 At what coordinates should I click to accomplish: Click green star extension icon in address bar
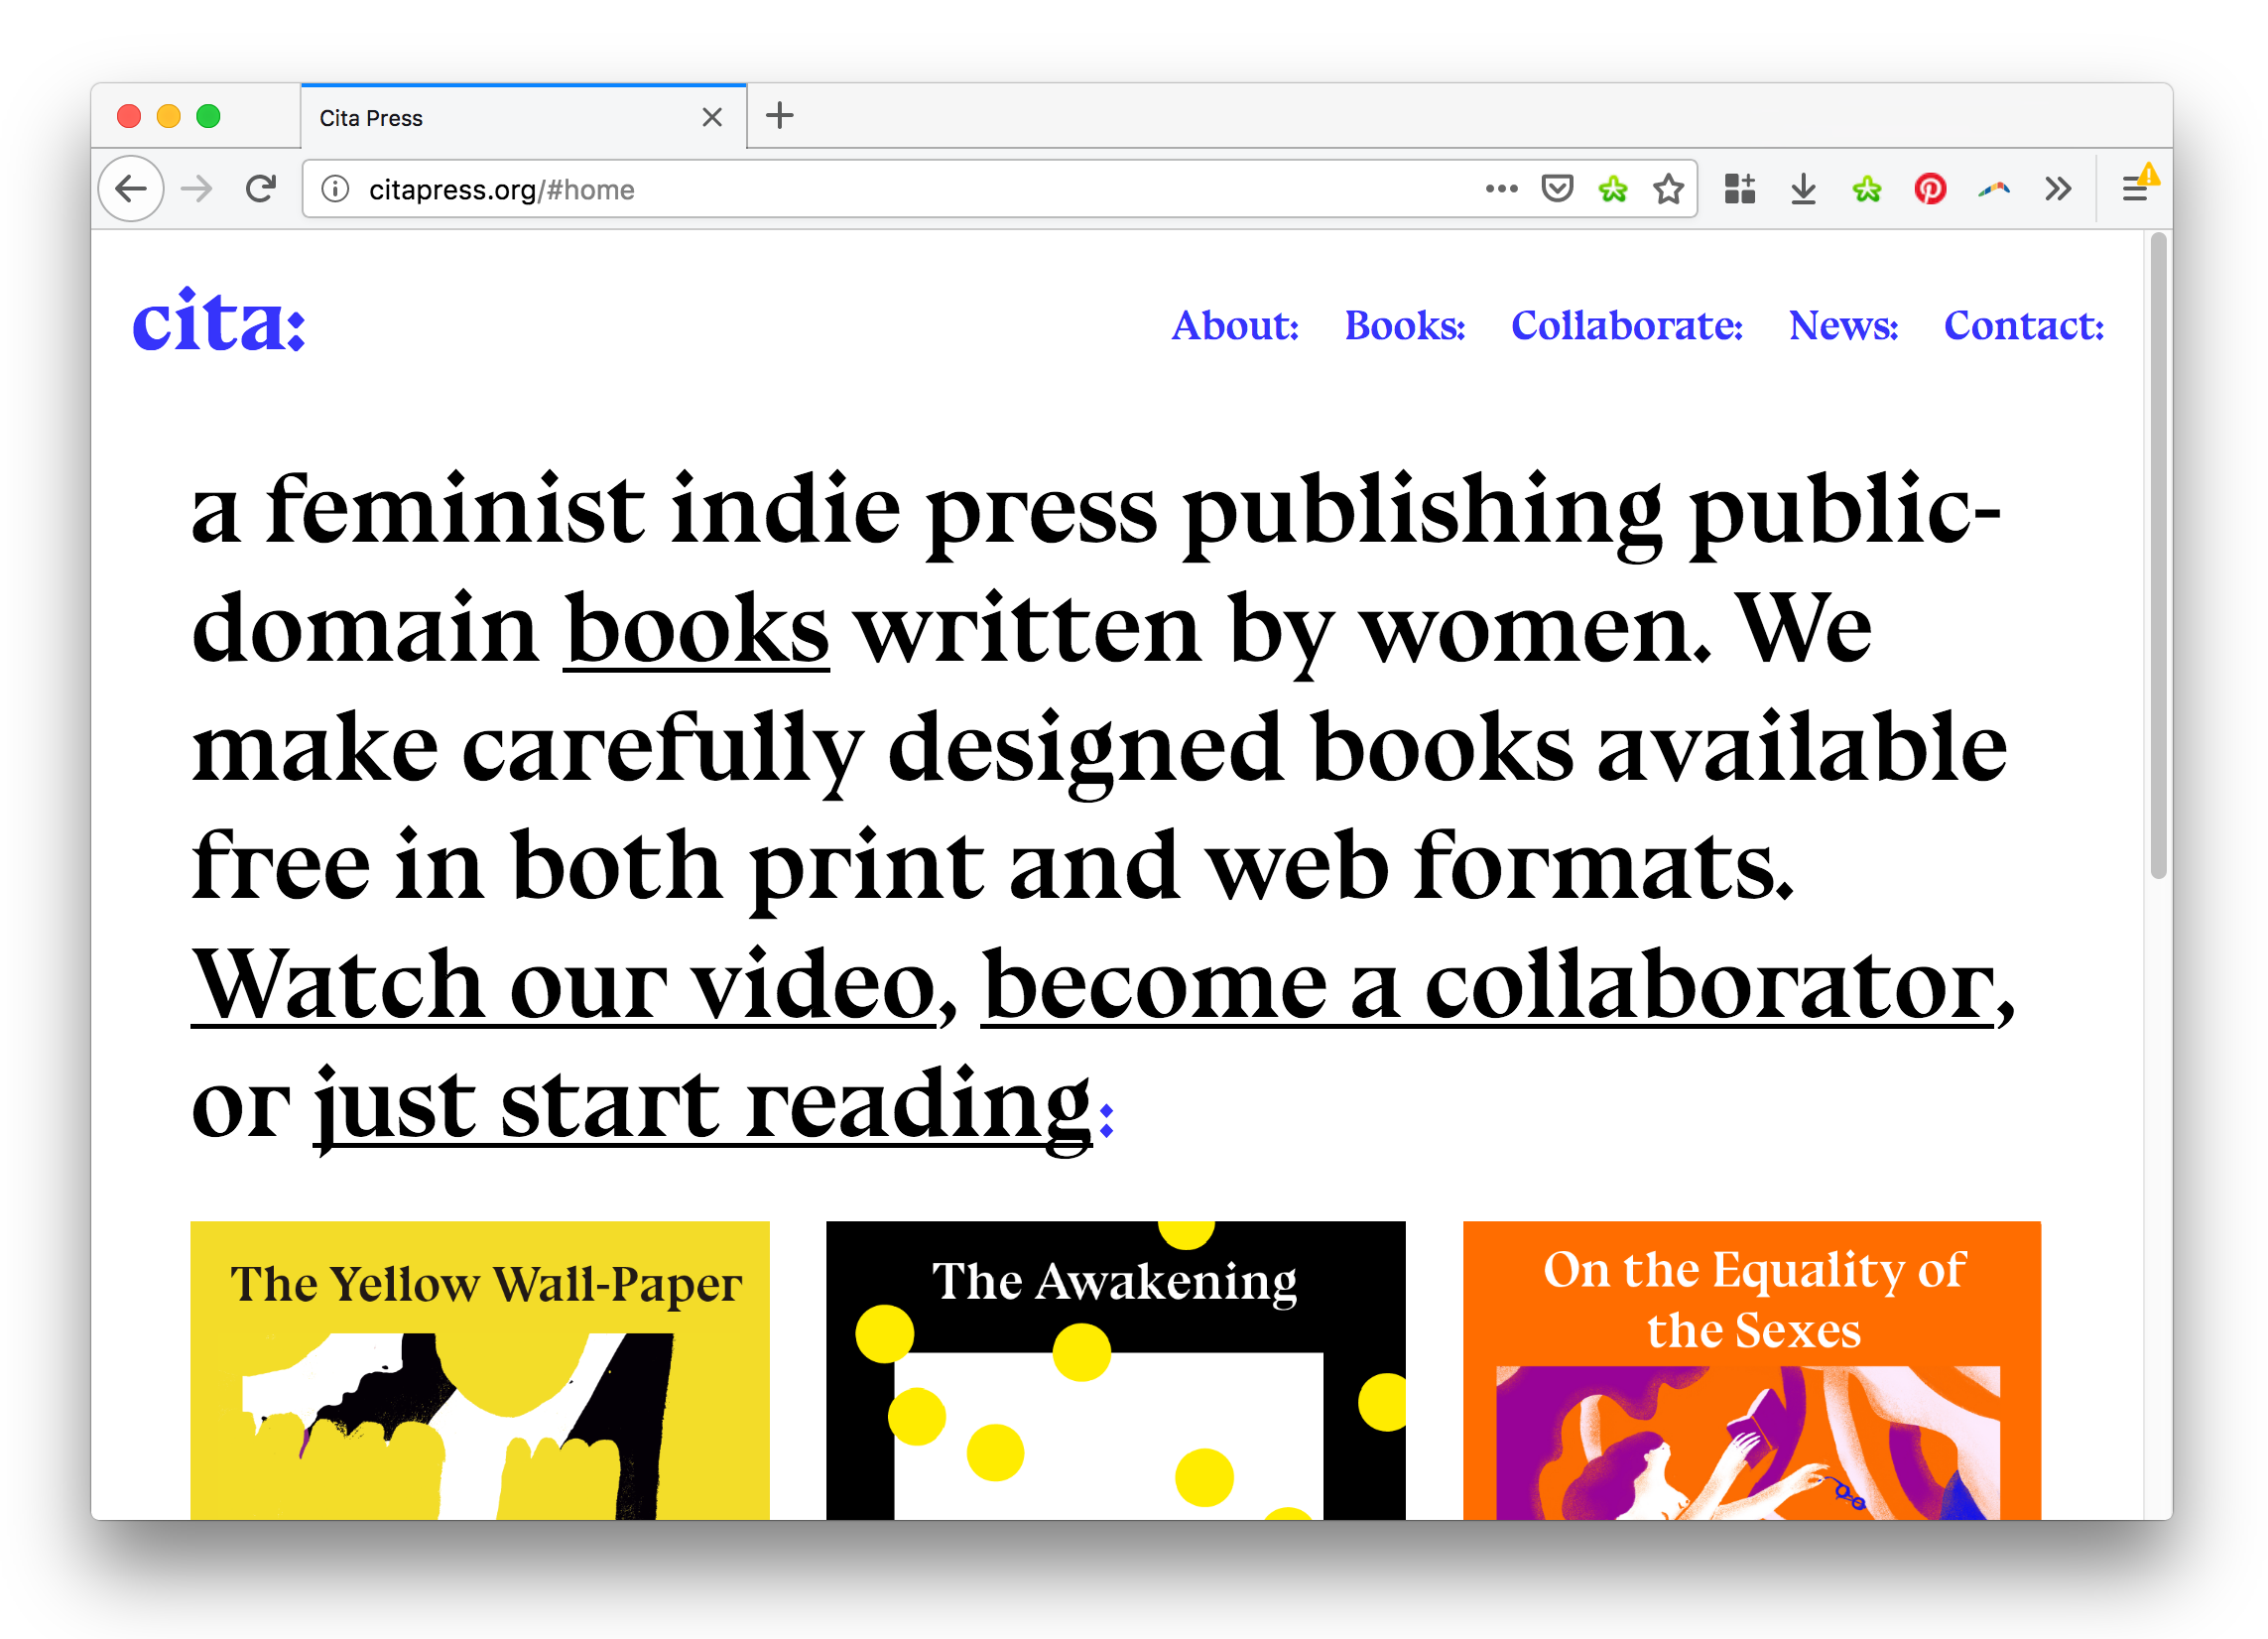(x=1612, y=189)
